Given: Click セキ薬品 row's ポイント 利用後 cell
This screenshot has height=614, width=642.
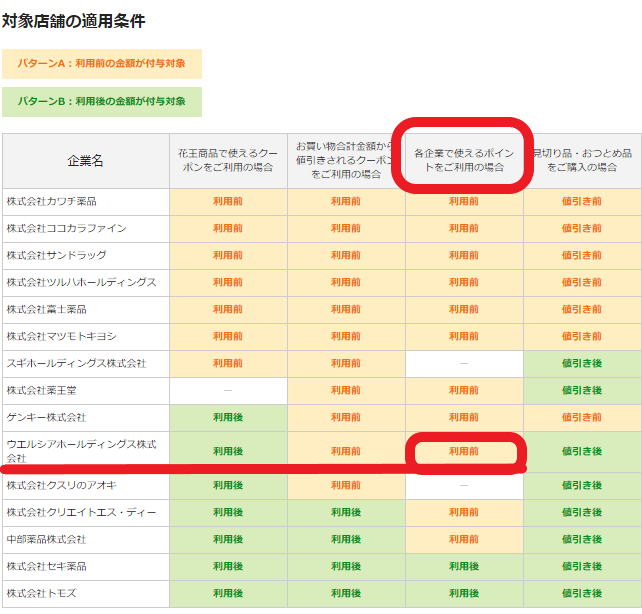Looking at the screenshot, I should coord(464,567).
